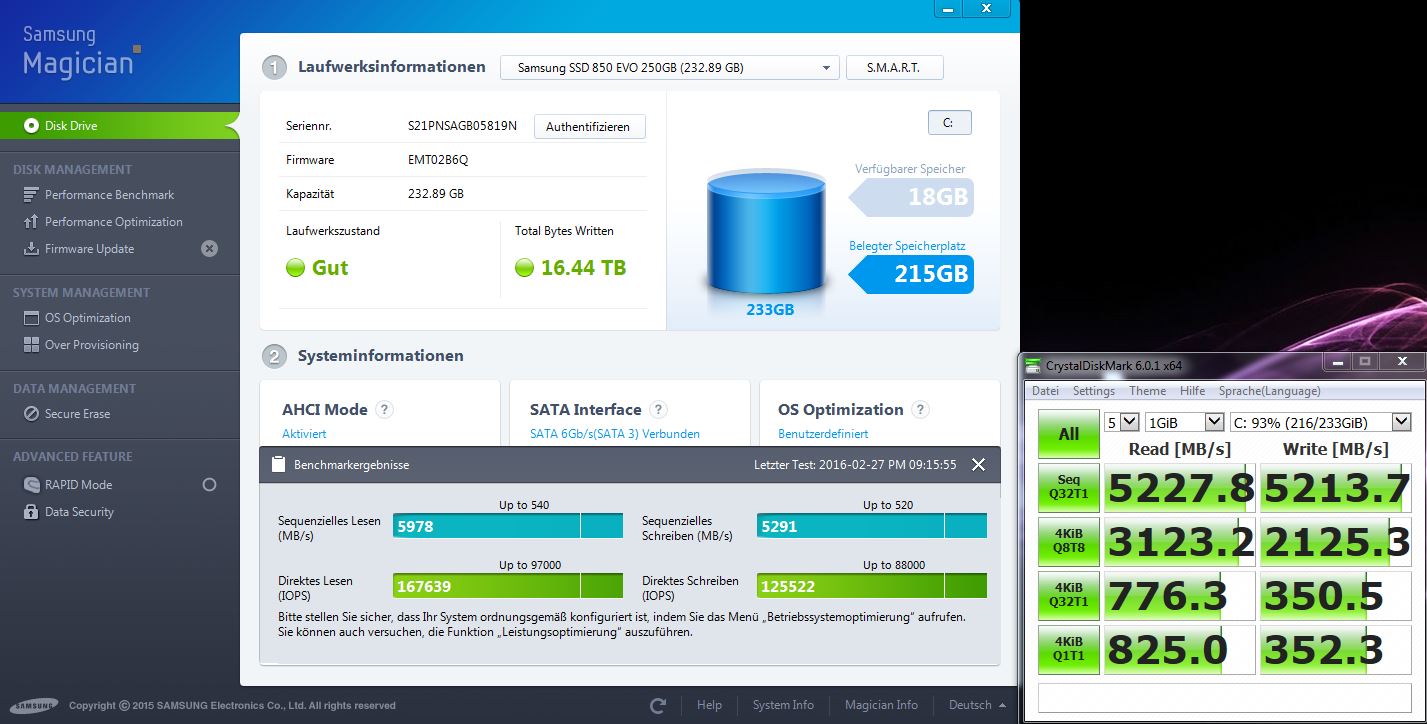
Task: Open Performance Optimization in sidebar
Action: tap(113, 222)
